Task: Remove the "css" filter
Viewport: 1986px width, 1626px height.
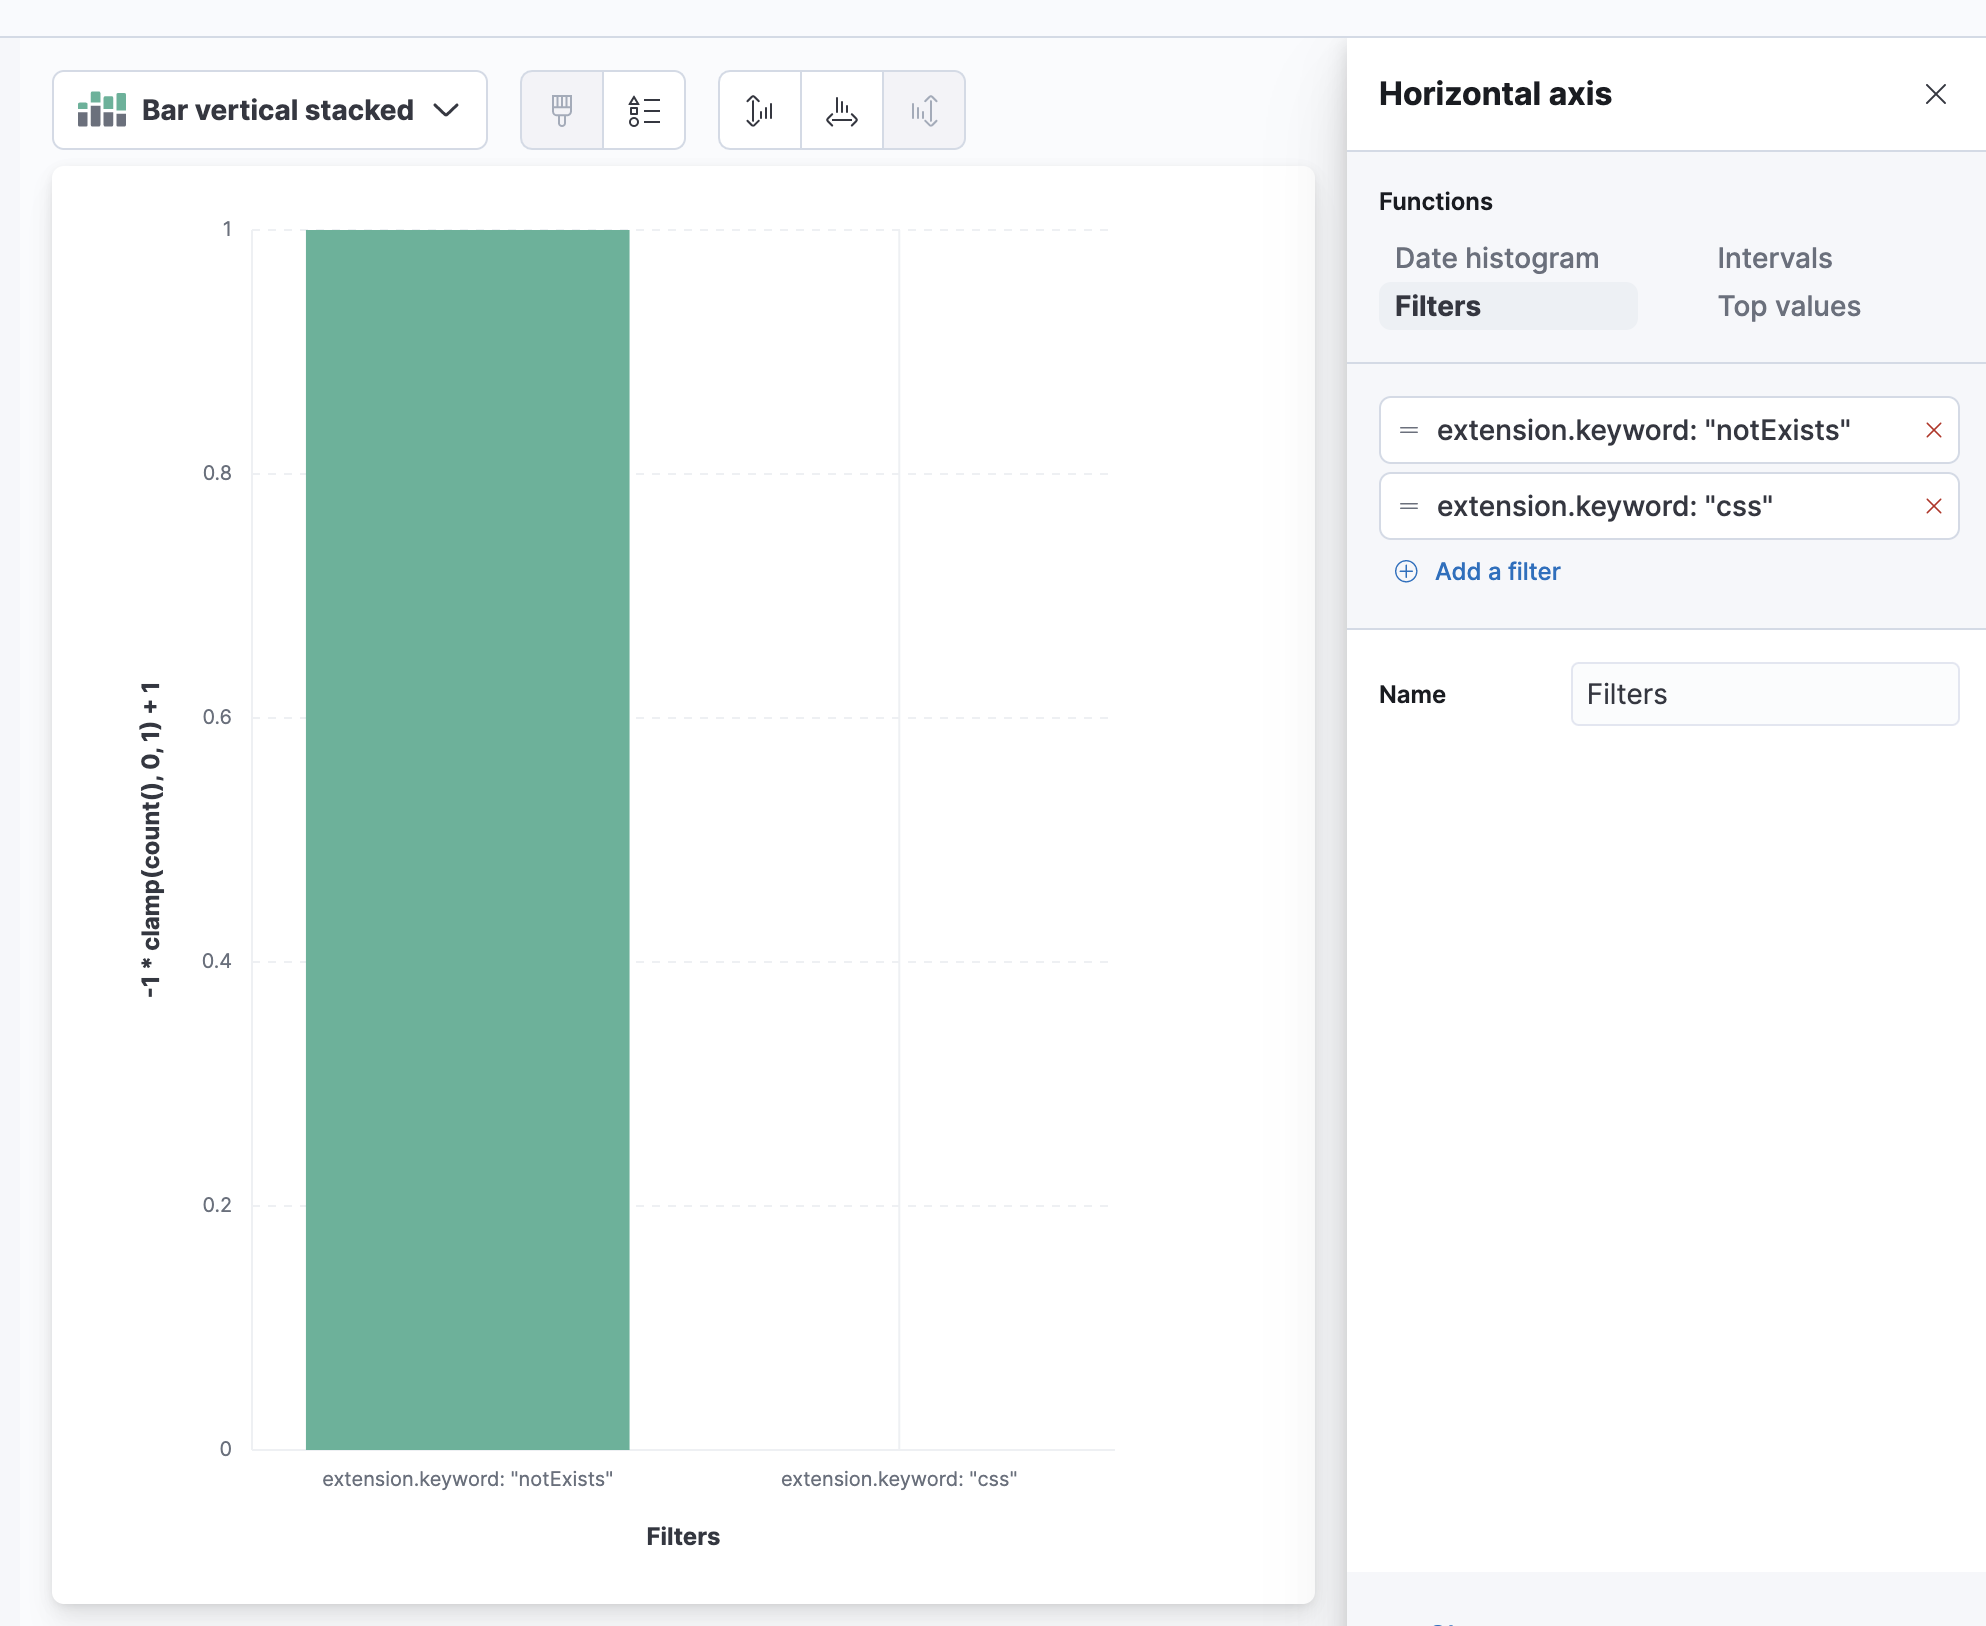Action: (1933, 506)
